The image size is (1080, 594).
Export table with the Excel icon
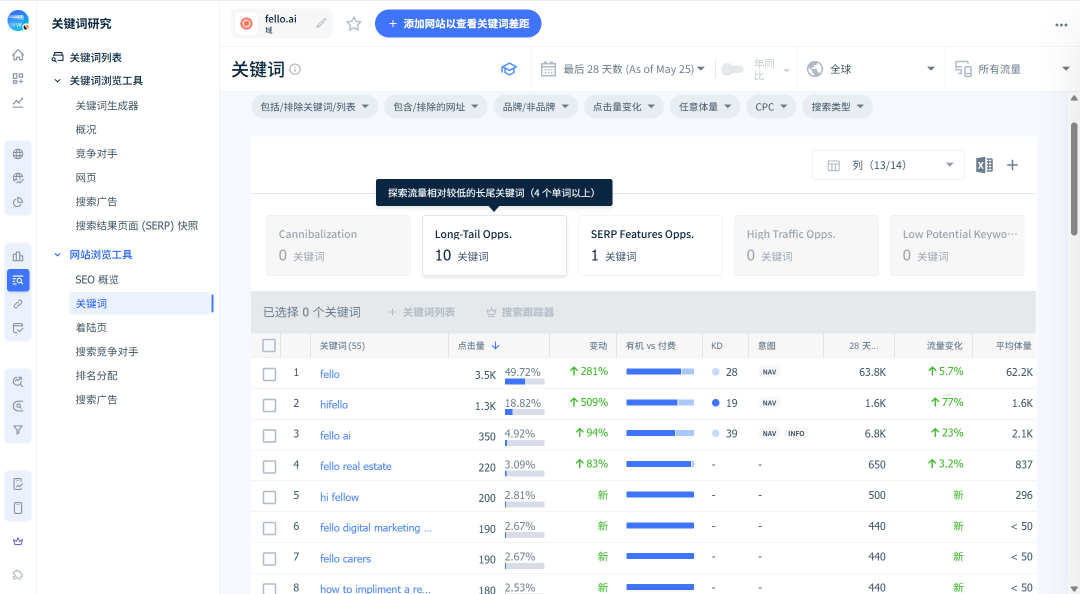(x=984, y=165)
